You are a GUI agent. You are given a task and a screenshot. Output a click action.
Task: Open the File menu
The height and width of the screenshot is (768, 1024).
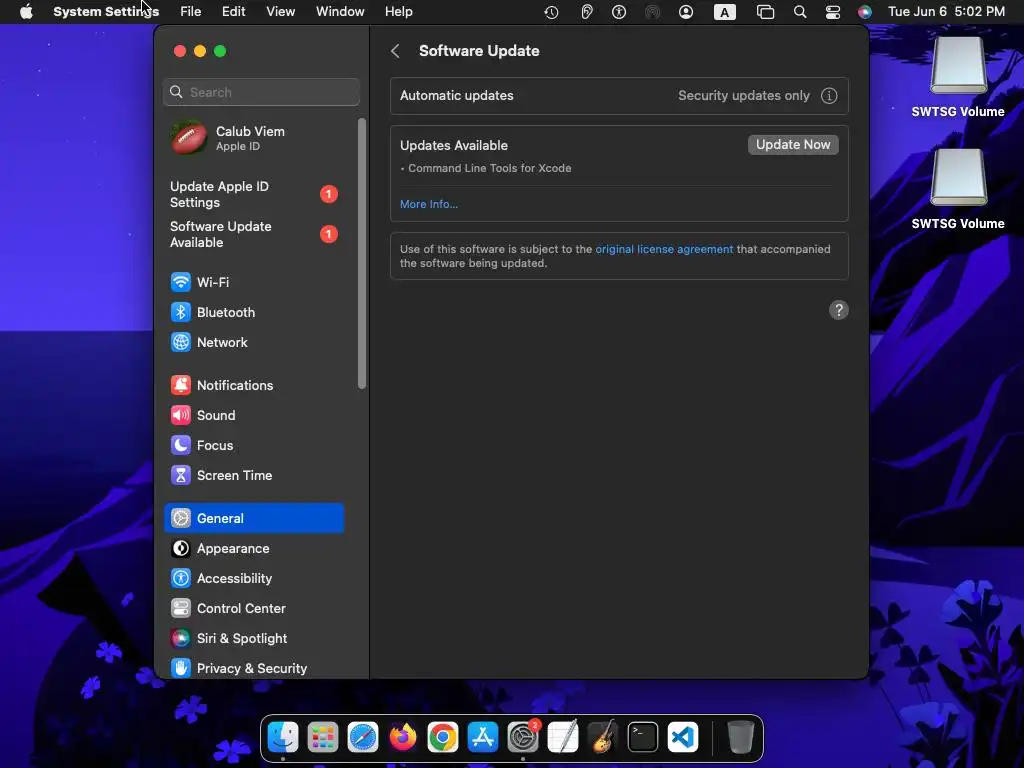pyautogui.click(x=191, y=12)
